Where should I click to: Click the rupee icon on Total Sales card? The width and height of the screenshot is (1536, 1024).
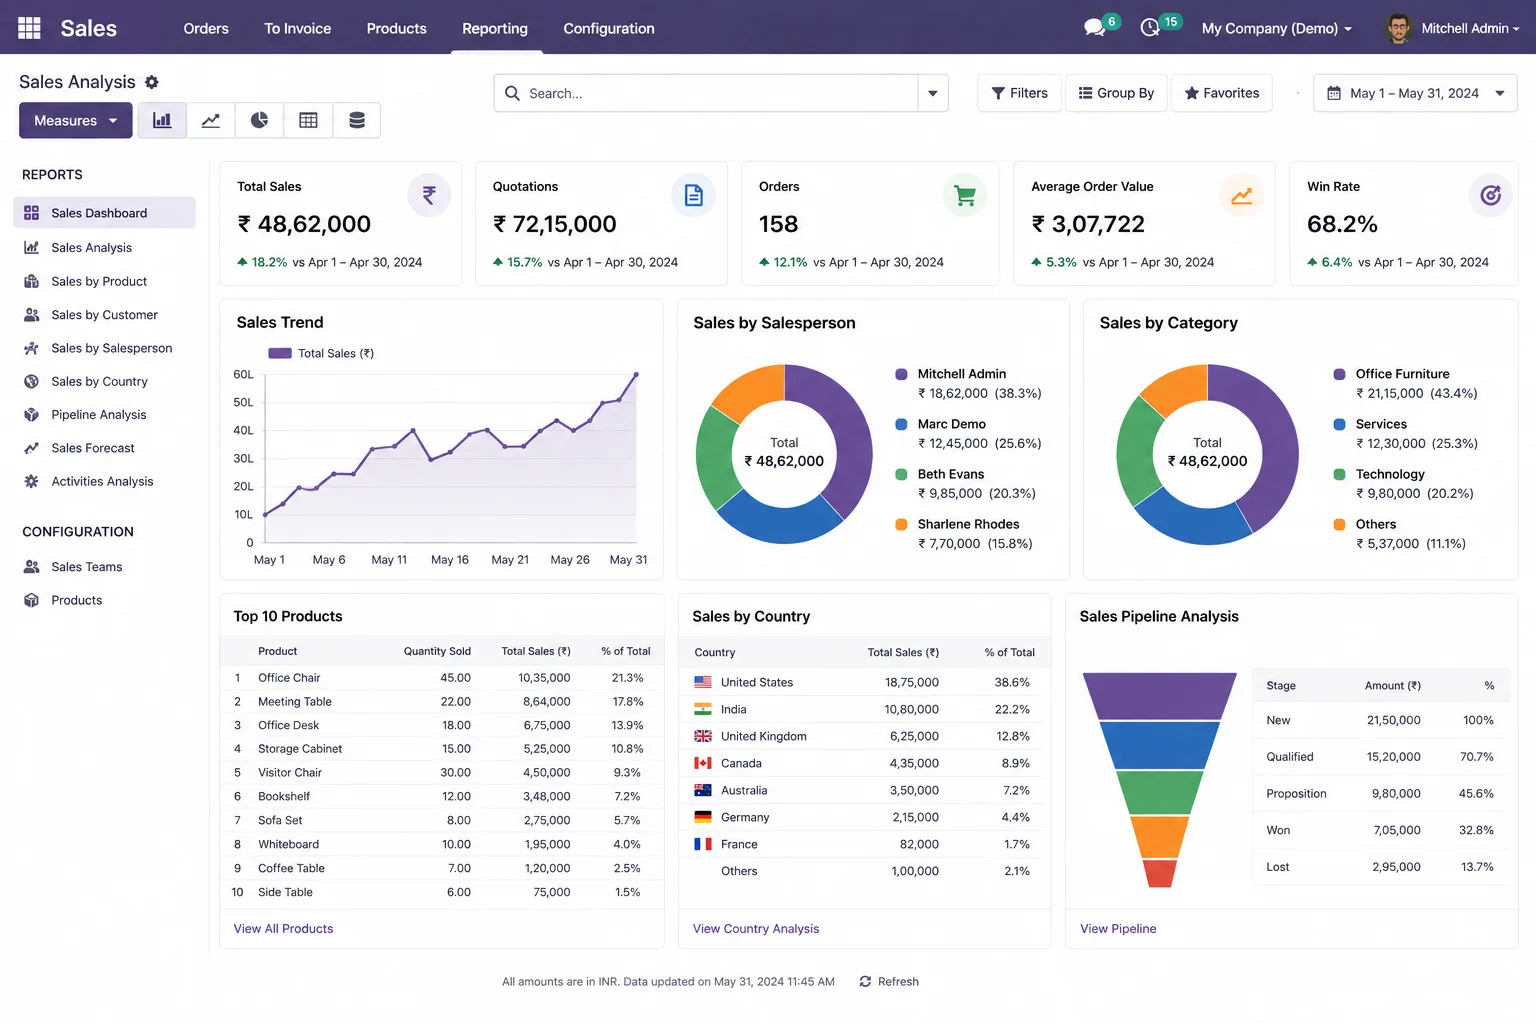429,195
